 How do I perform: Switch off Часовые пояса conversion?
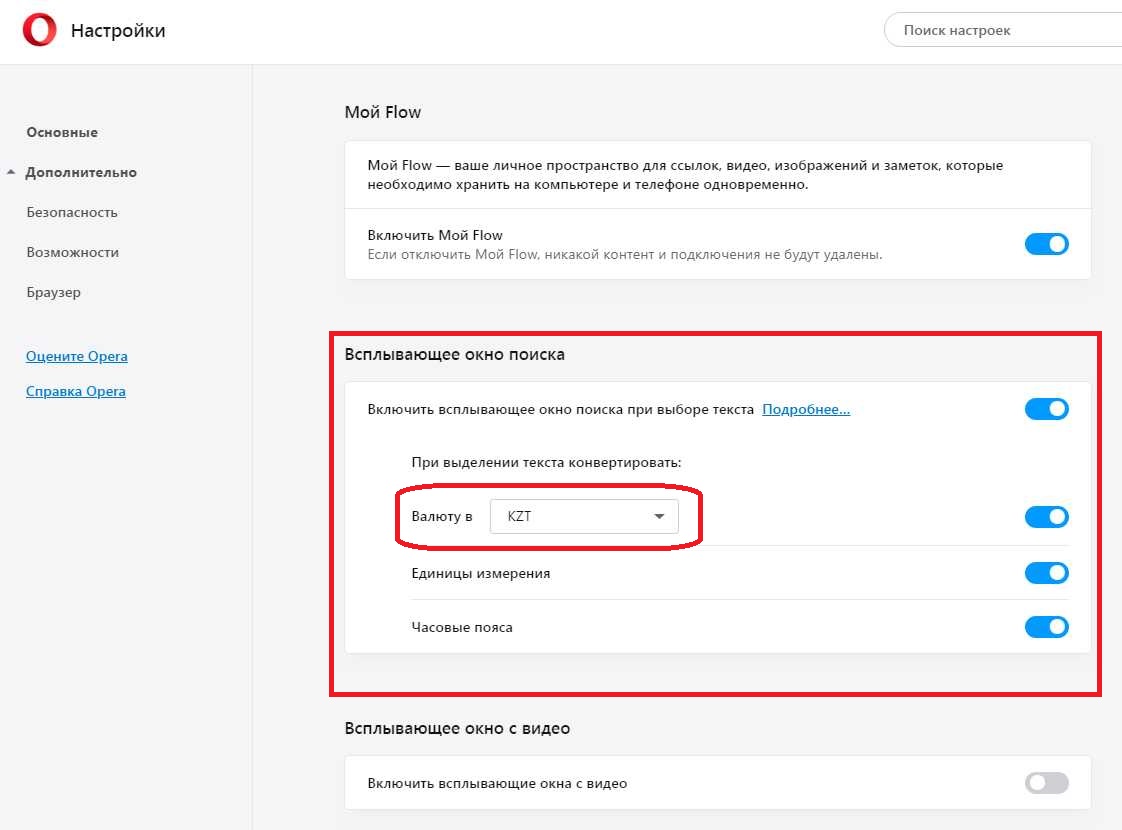tap(1046, 627)
